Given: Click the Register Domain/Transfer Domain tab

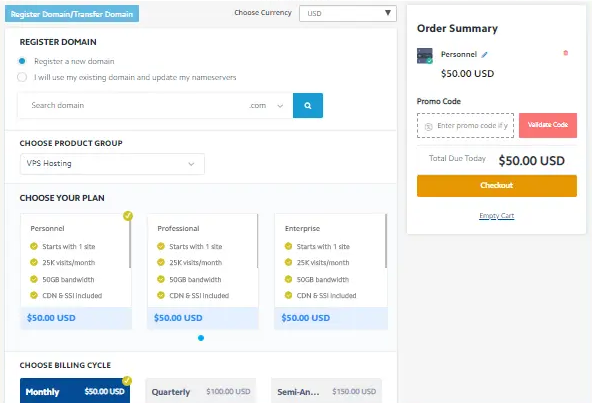Looking at the screenshot, I should tap(72, 14).
